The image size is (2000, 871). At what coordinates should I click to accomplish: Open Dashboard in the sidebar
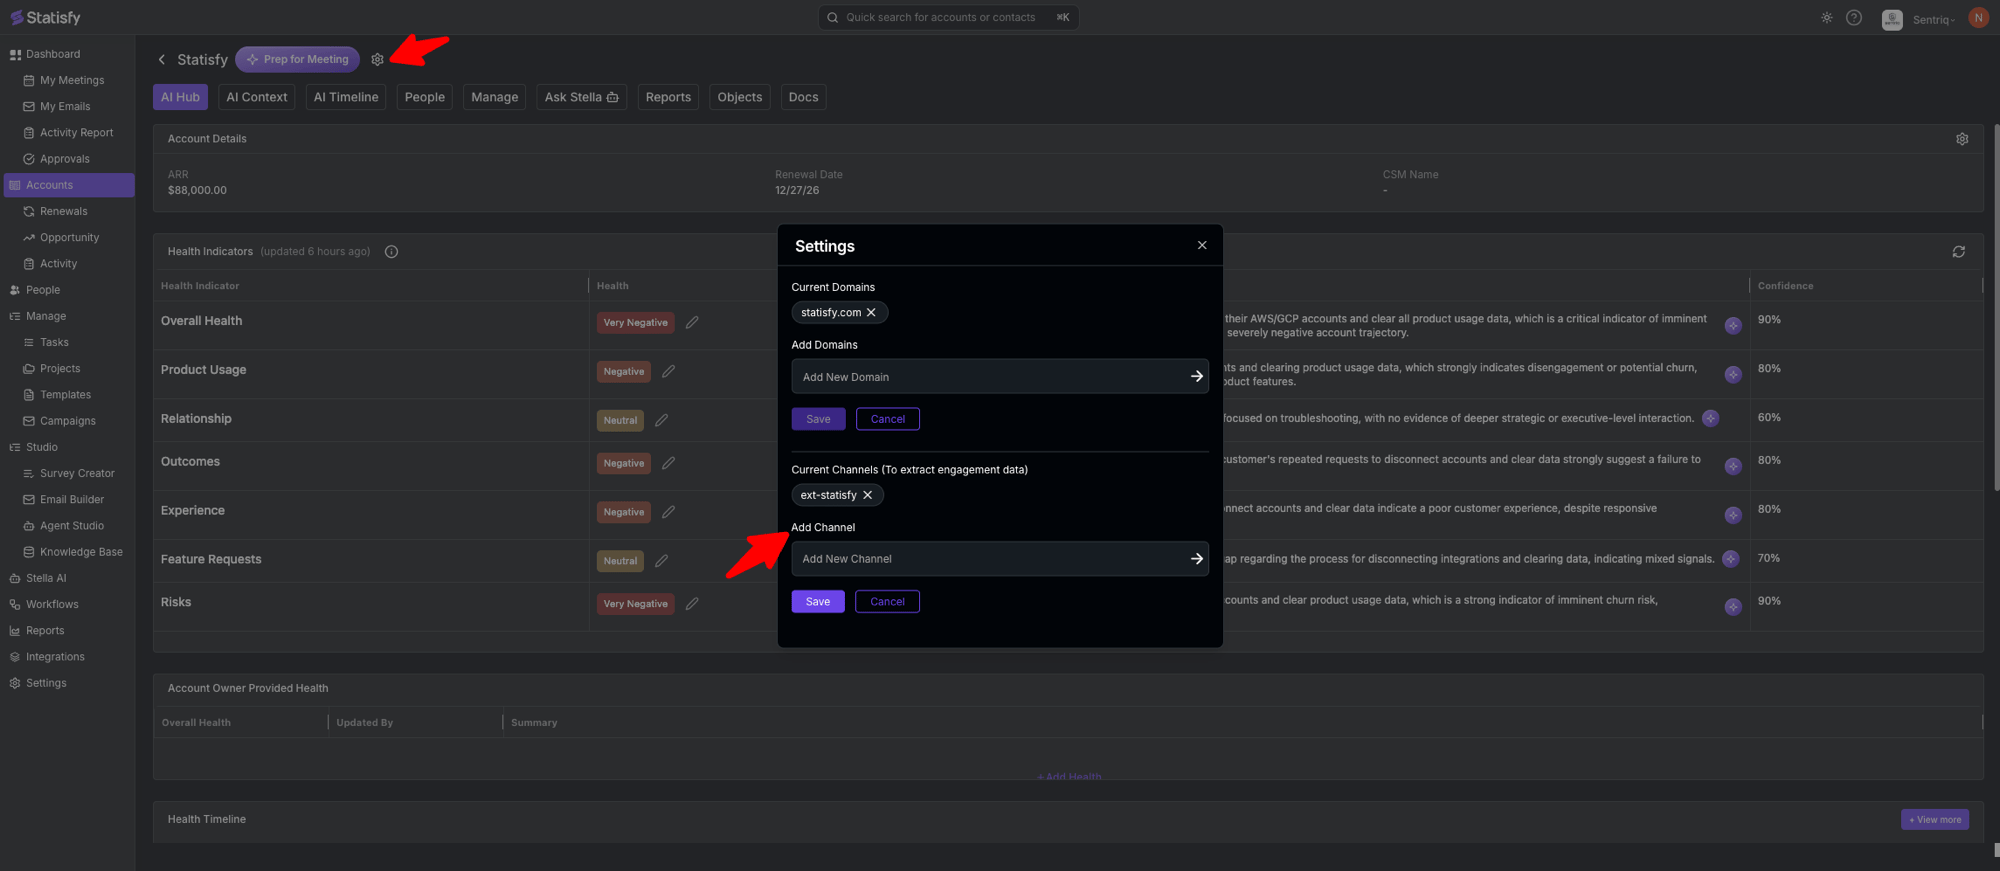(x=53, y=54)
